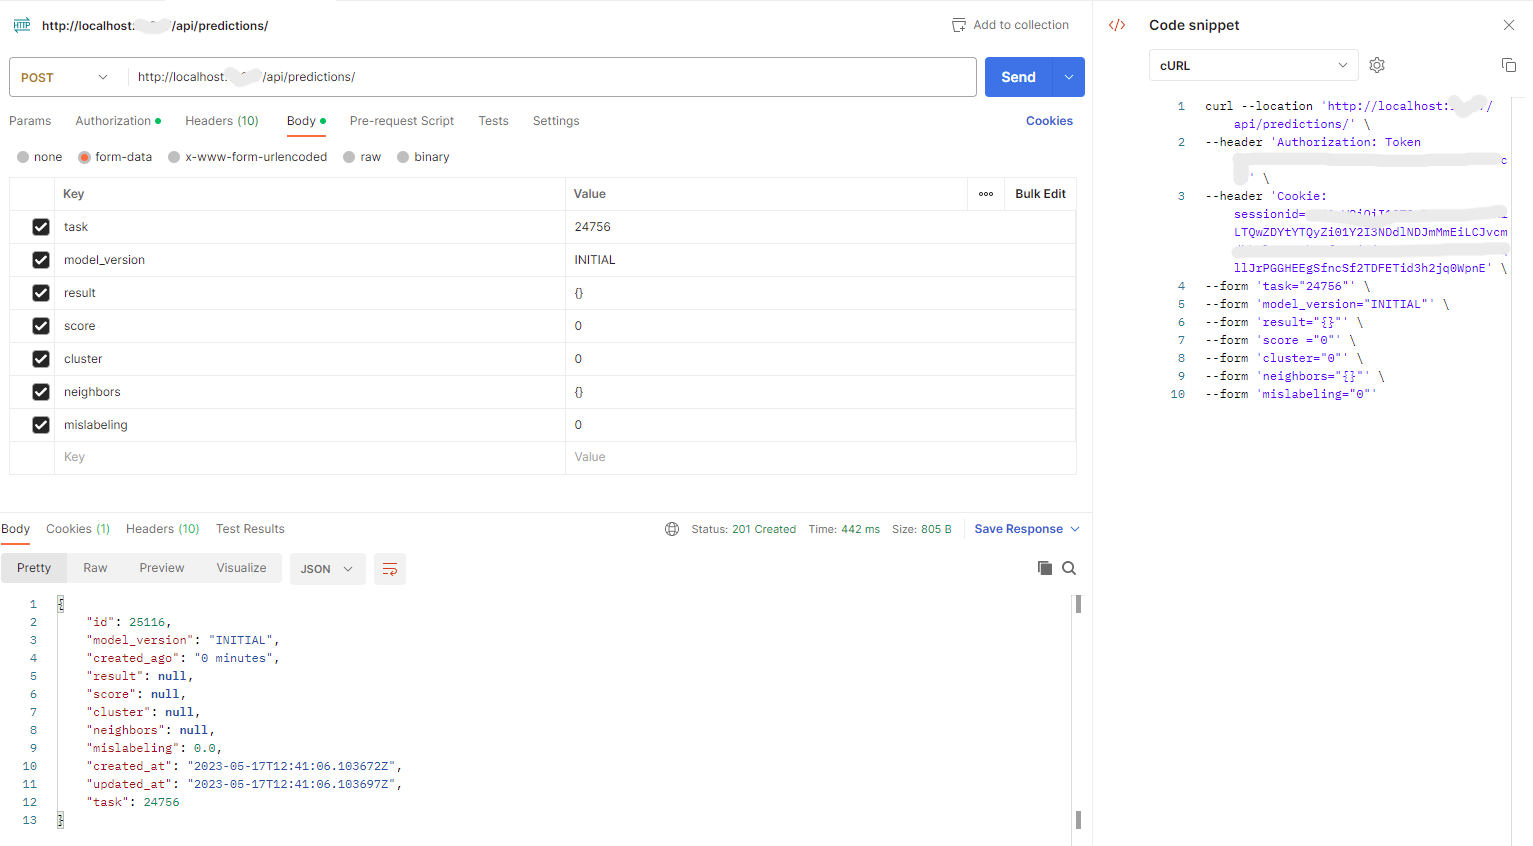Copy the cURL code snippet
Image resolution: width=1533 pixels, height=846 pixels.
pyautogui.click(x=1509, y=64)
